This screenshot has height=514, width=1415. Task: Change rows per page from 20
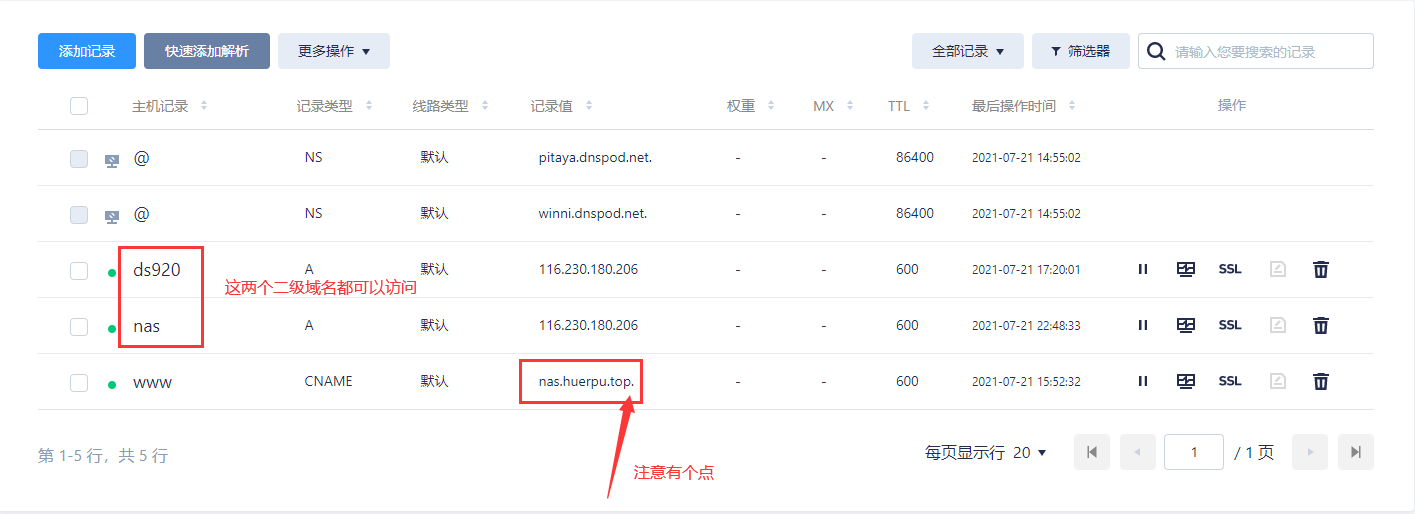(x=1029, y=453)
